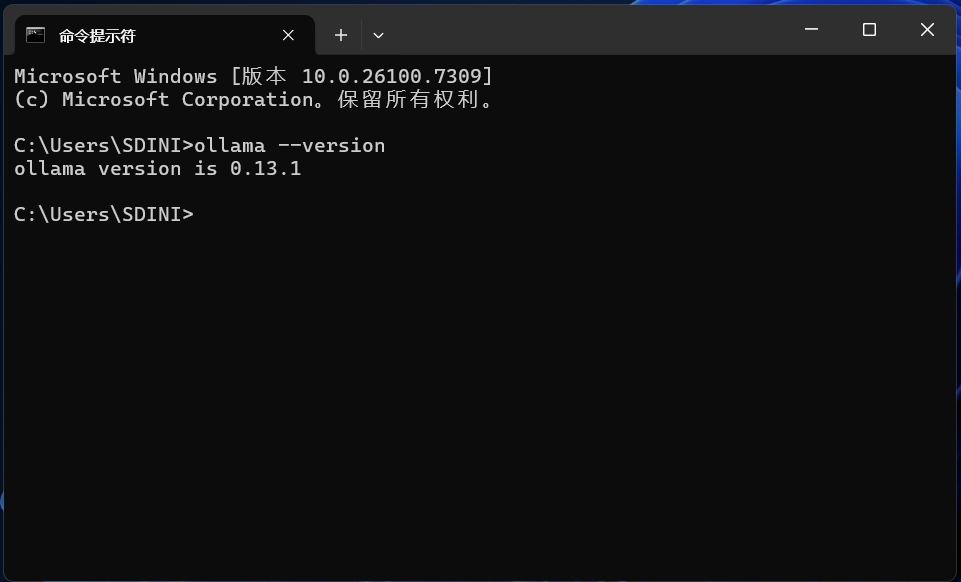Image resolution: width=961 pixels, height=582 pixels.
Task: Click the 'Microsoft Windows' header text
Action: coord(116,77)
